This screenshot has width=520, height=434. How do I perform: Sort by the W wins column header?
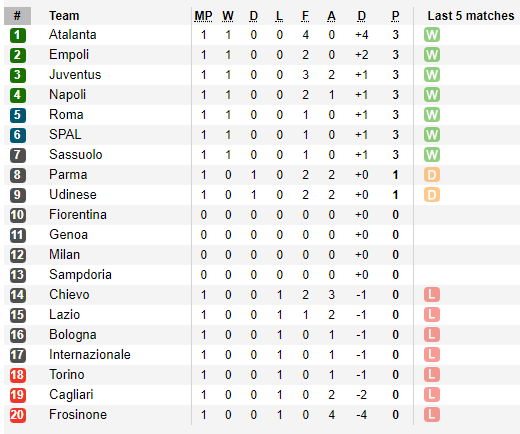pos(228,16)
